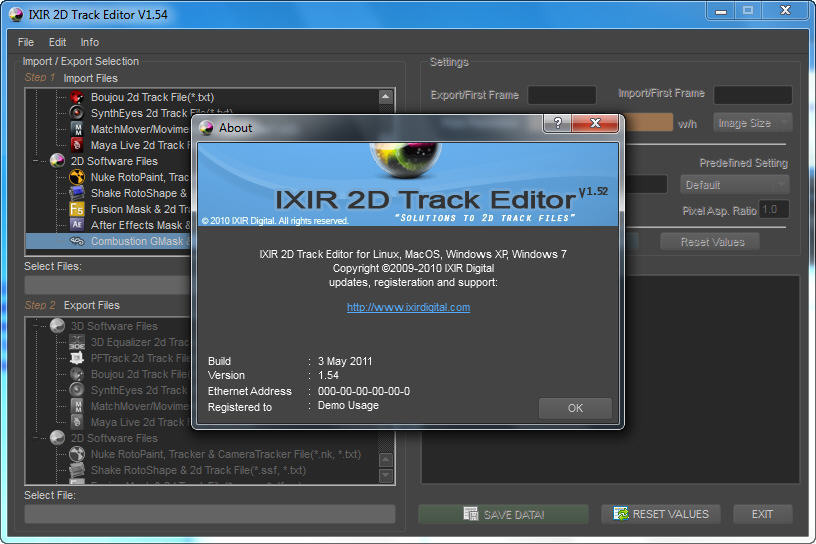Click the small Reset Values button in Settings
Viewport: 816px width, 544px height.
pos(710,242)
